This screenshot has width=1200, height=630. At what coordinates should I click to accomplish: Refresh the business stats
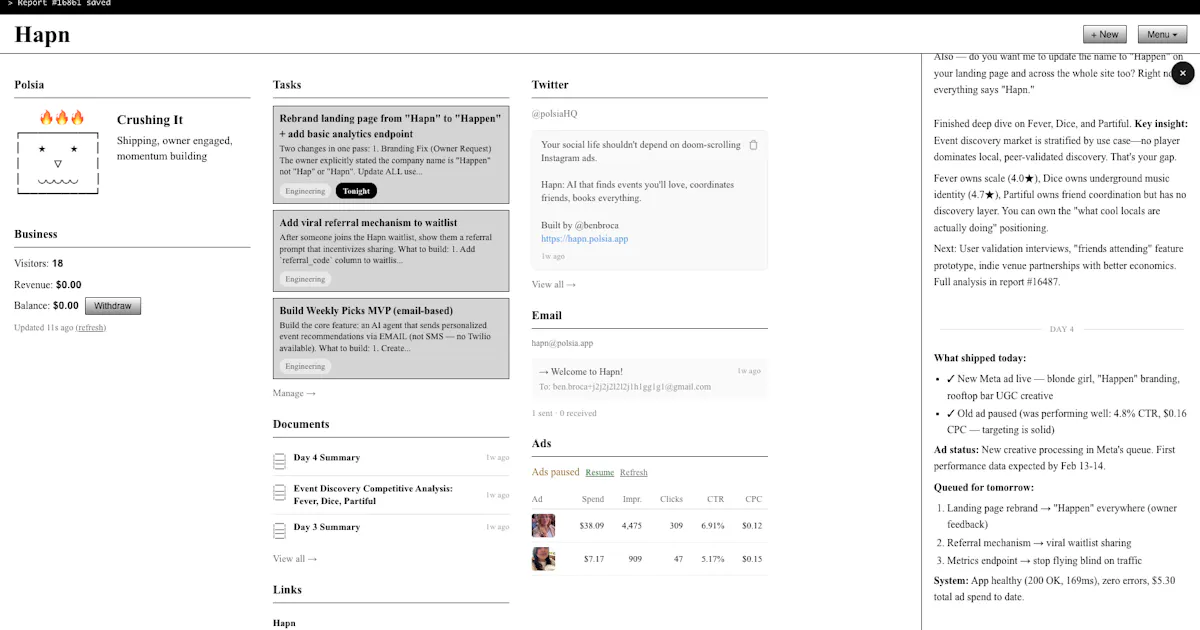[x=91, y=328]
